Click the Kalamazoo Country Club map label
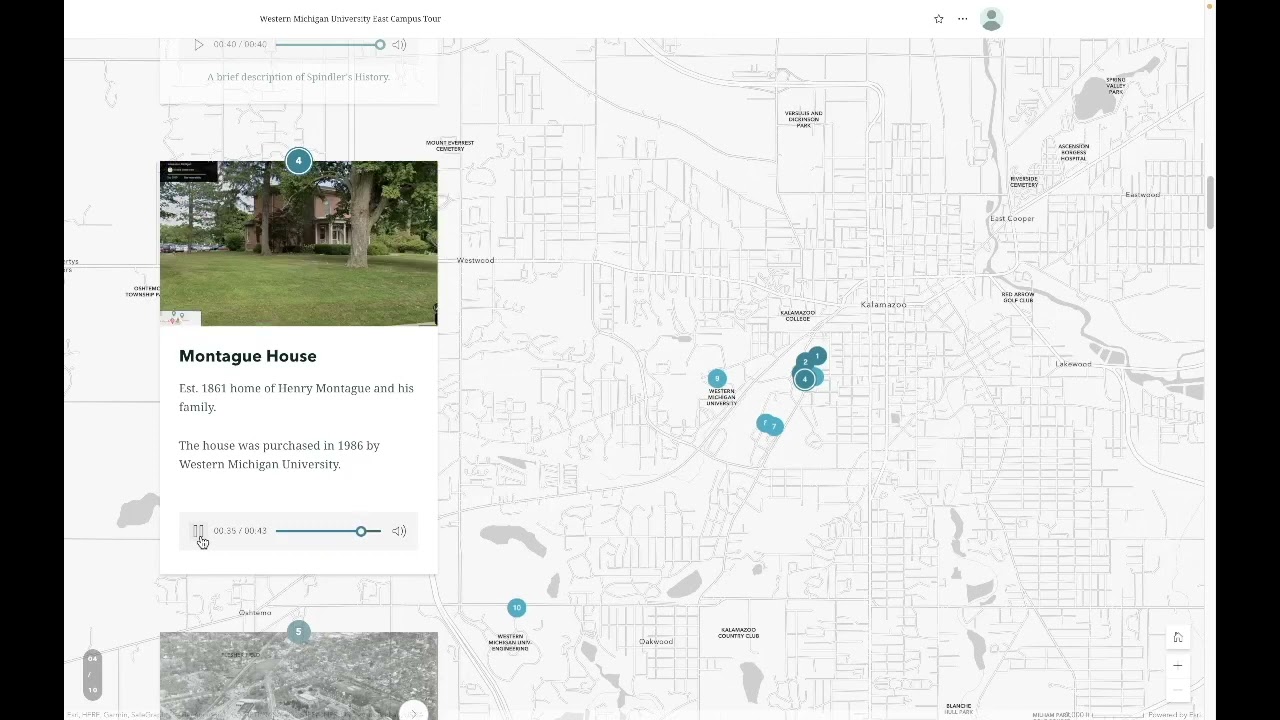Image resolution: width=1280 pixels, height=720 pixels. point(738,633)
